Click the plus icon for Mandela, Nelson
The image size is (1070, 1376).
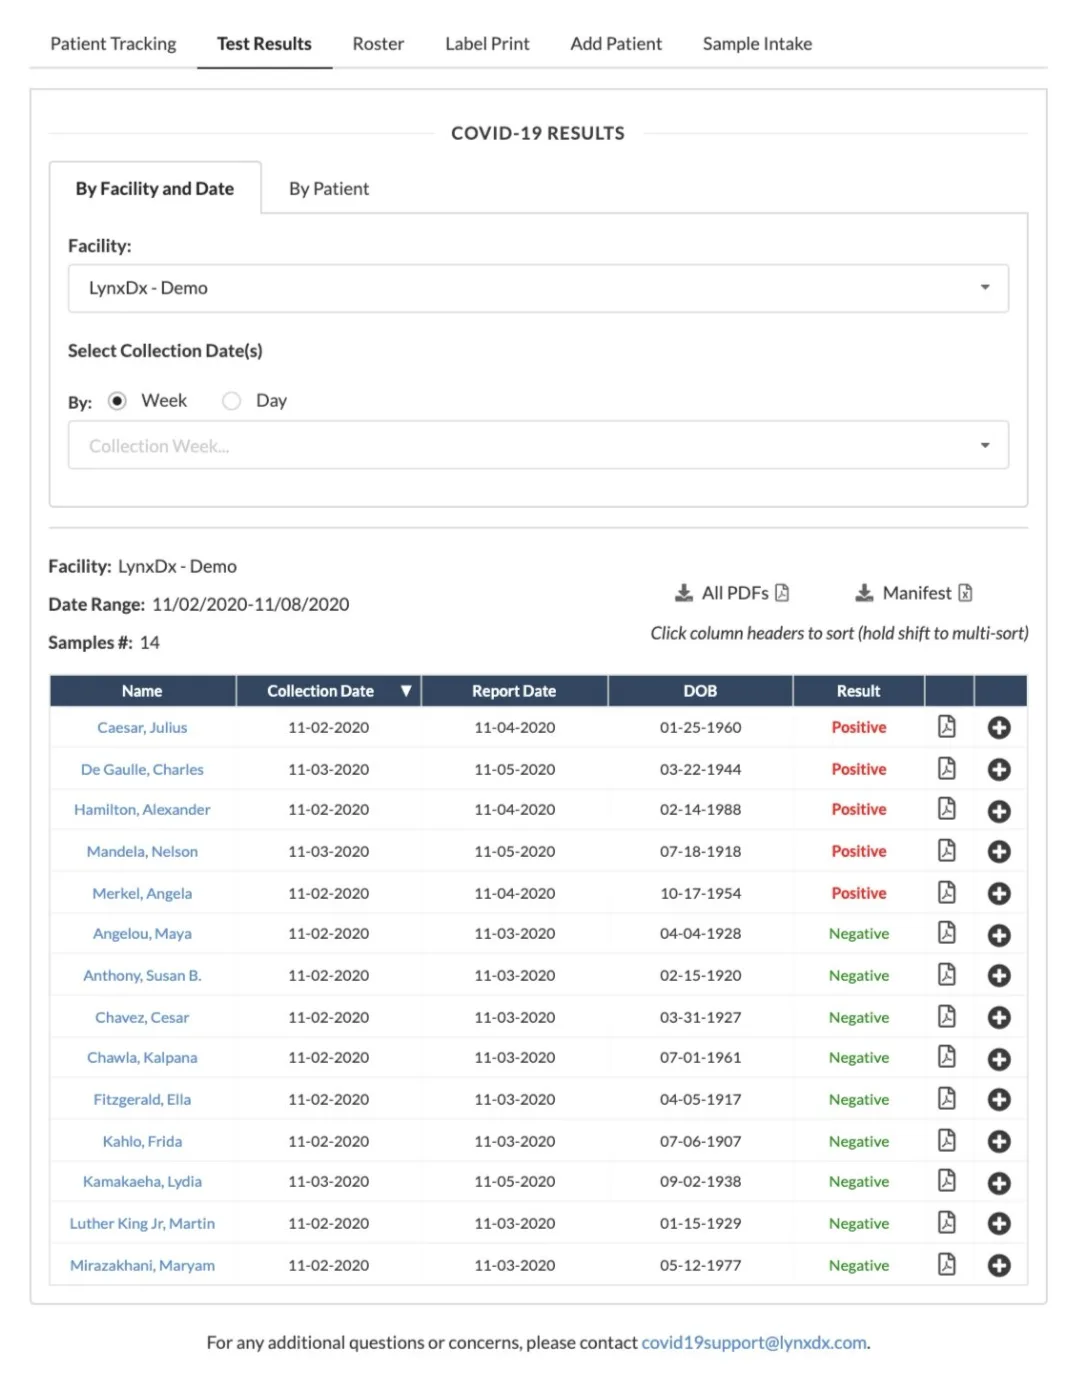(998, 852)
